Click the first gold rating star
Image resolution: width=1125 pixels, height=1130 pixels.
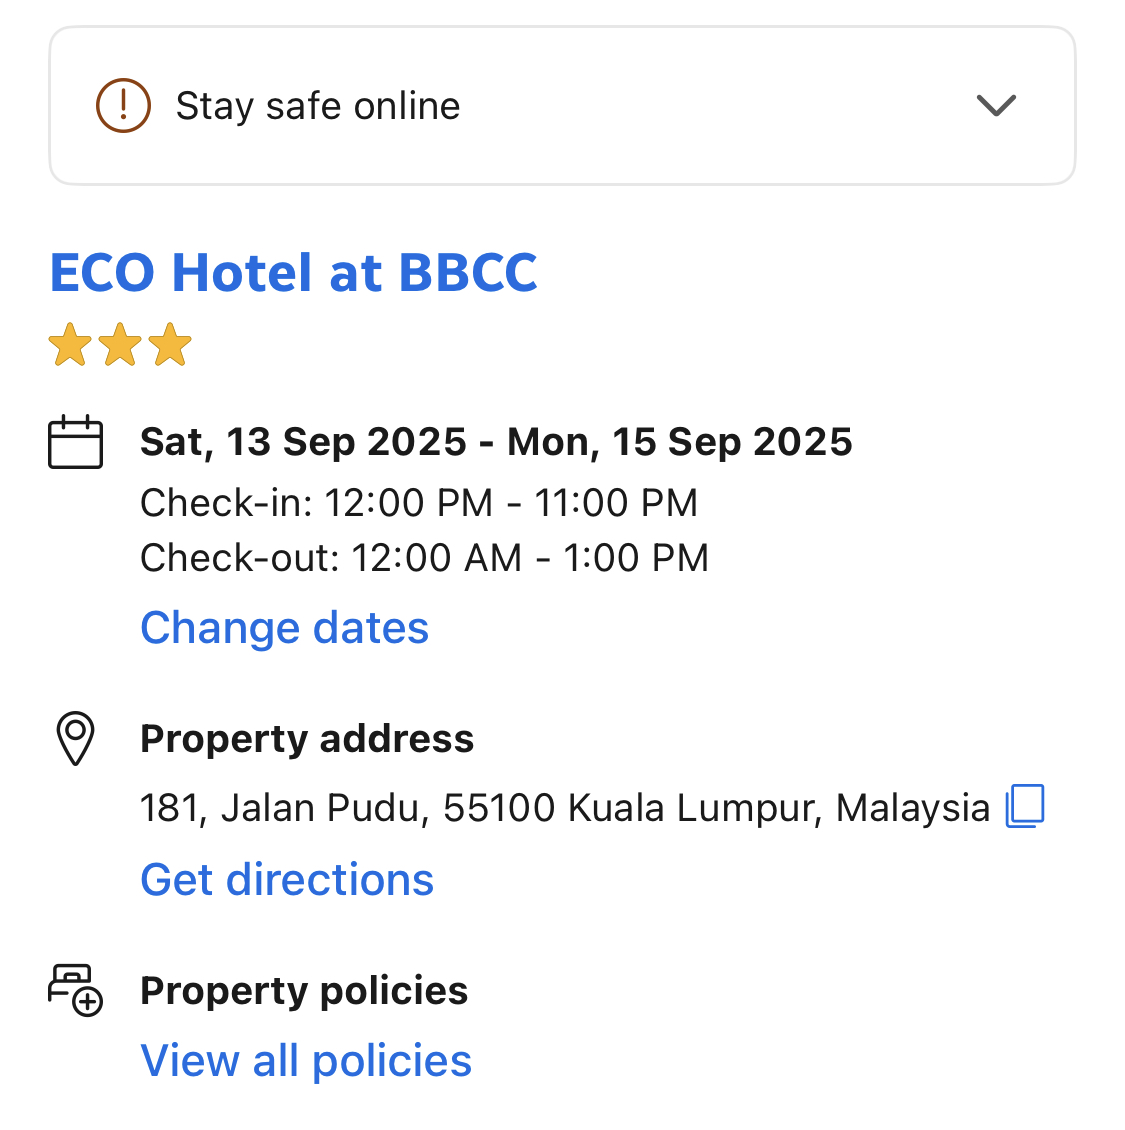click(x=70, y=345)
